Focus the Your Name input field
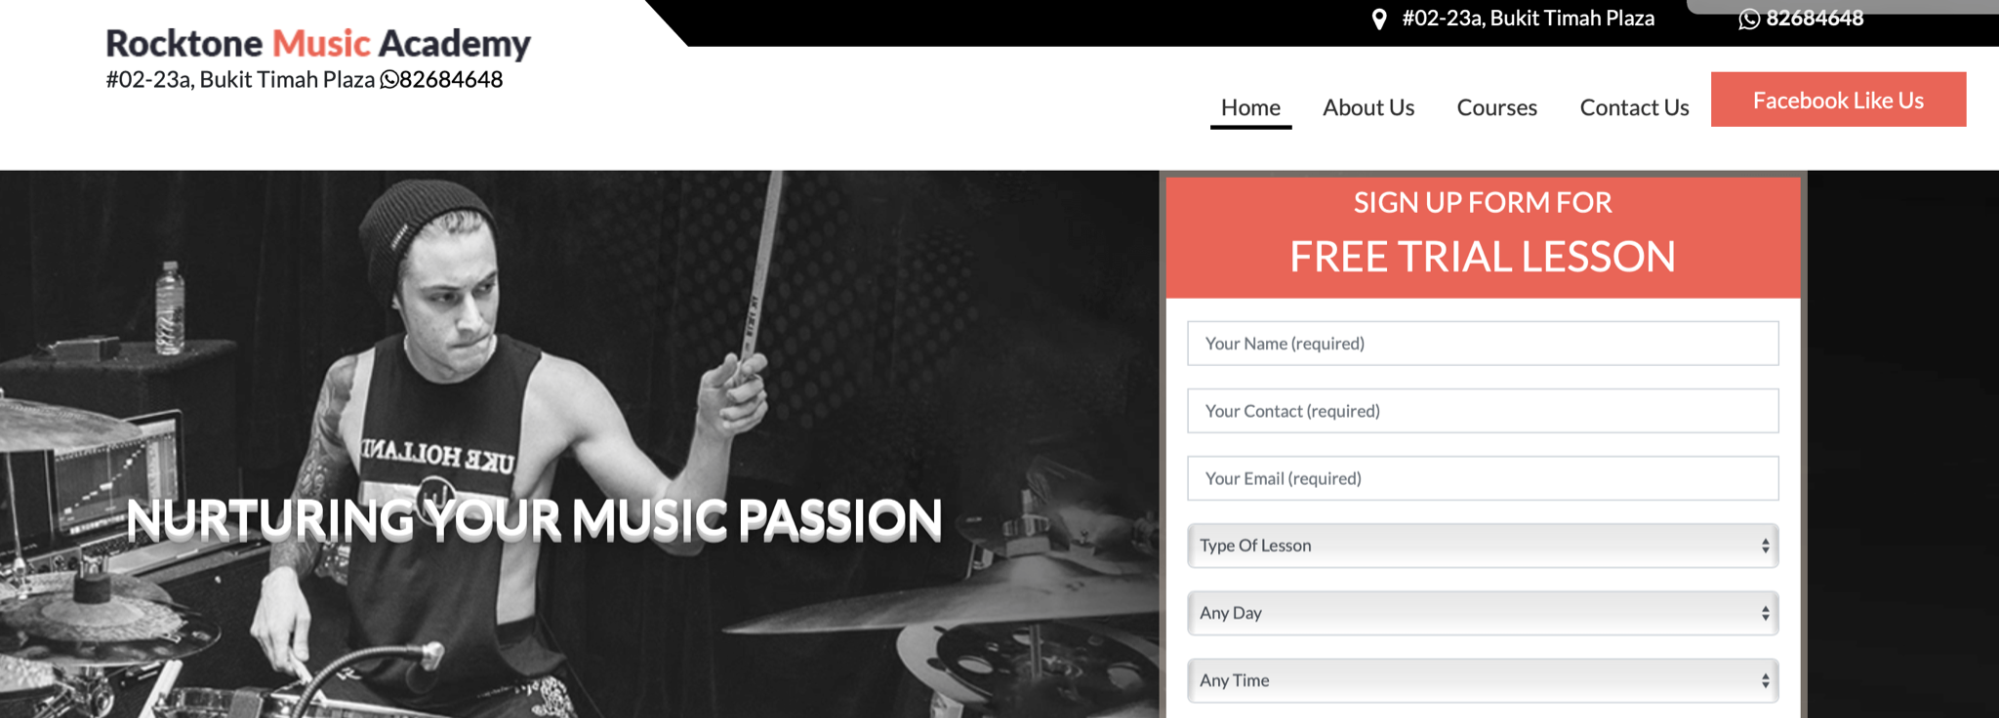1999x719 pixels. tap(1482, 343)
